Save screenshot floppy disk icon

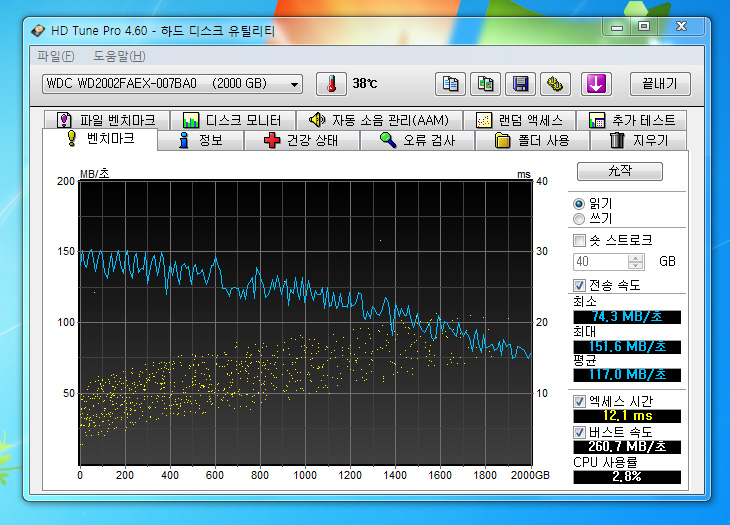pos(520,84)
